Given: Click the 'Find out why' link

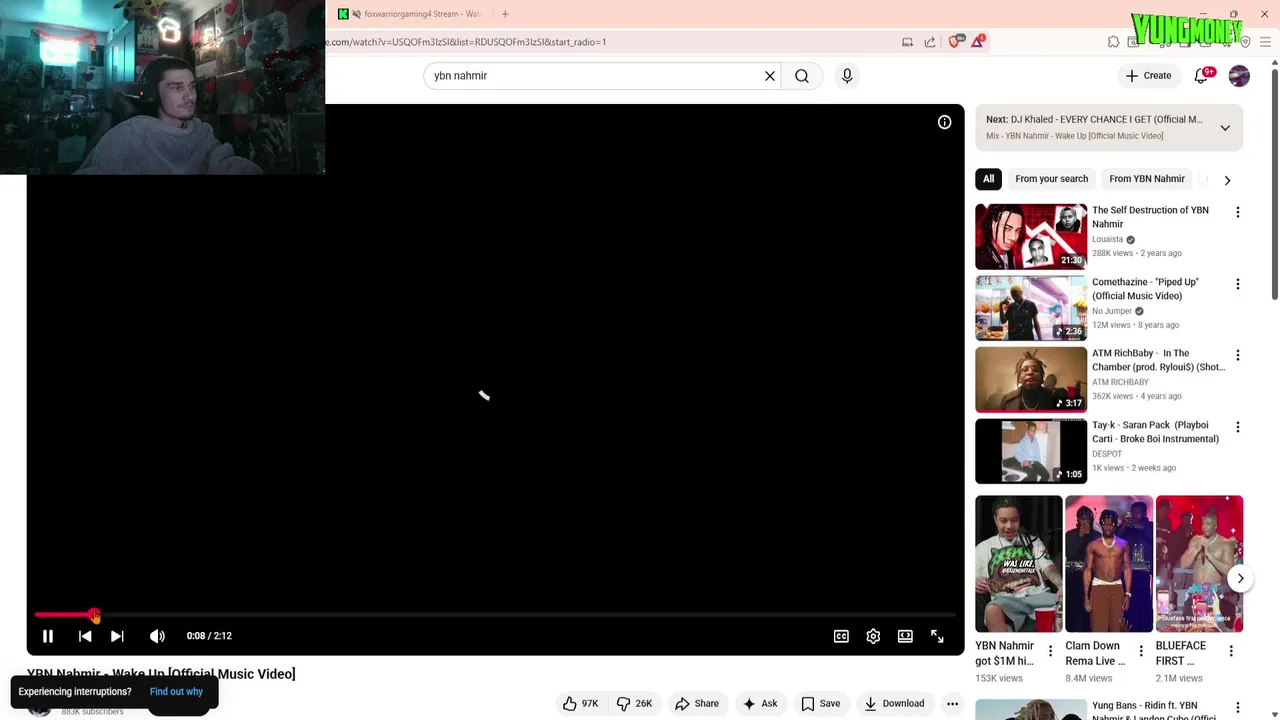Looking at the screenshot, I should pyautogui.click(x=176, y=692).
